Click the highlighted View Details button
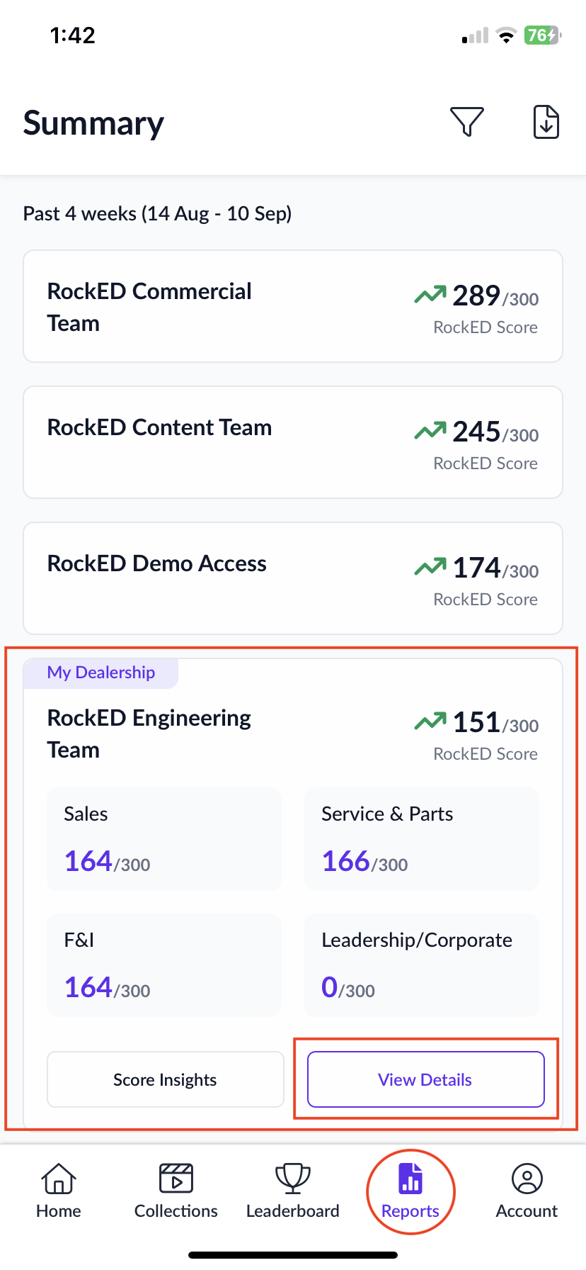 [424, 1079]
